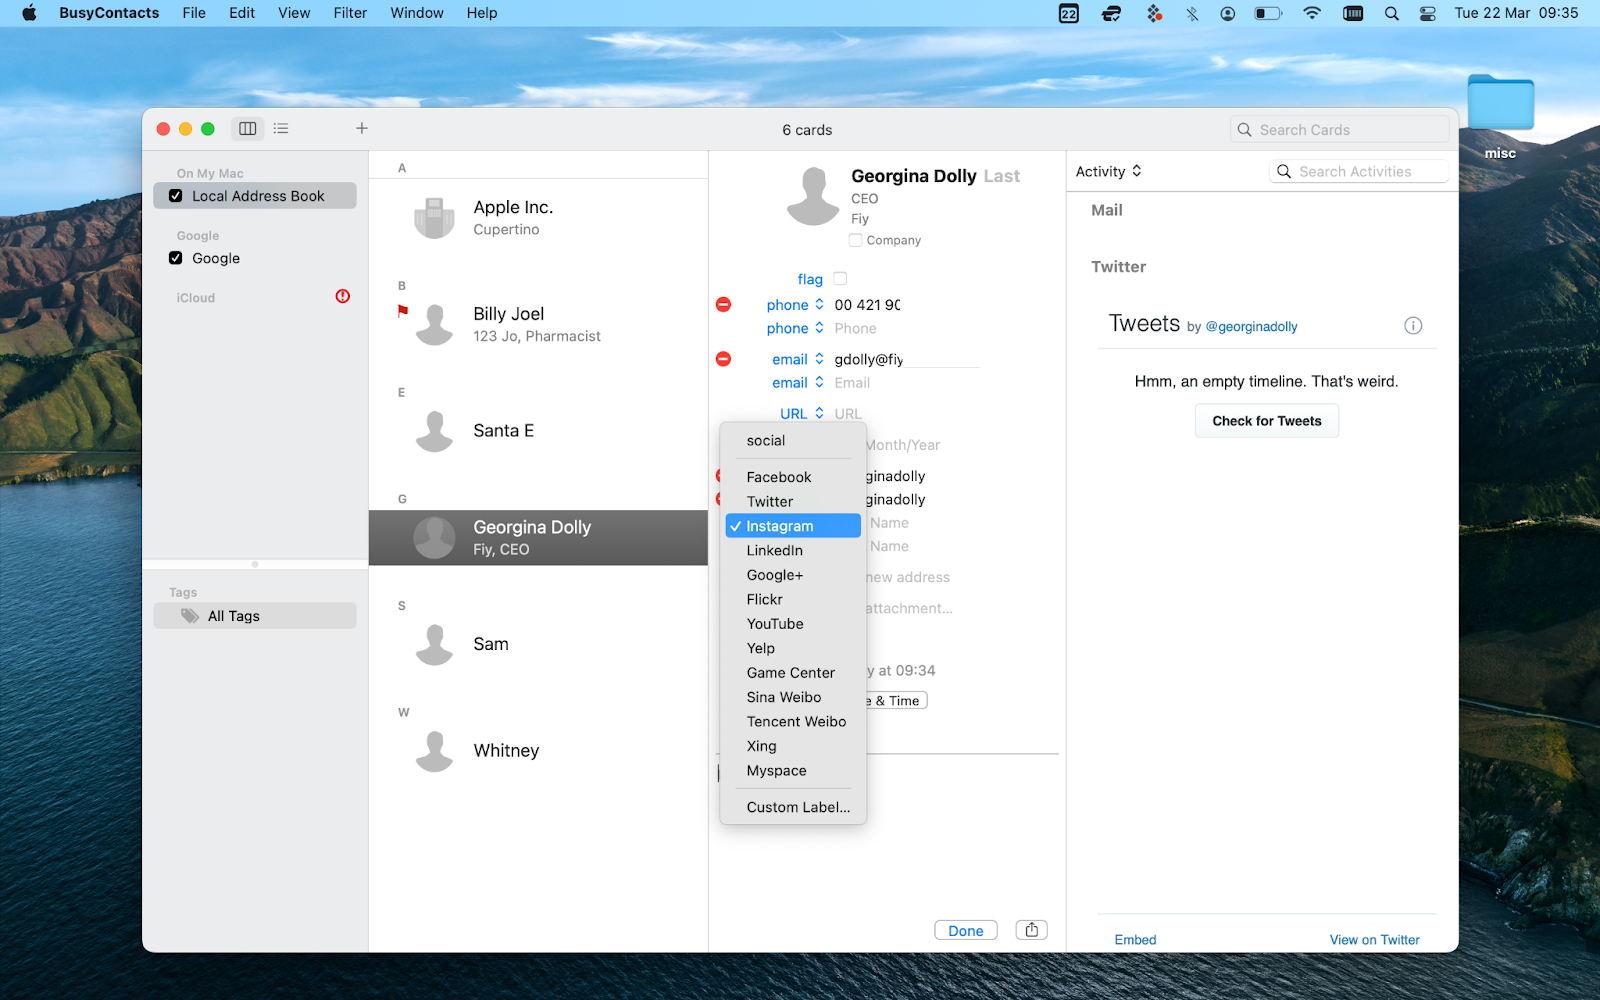Screen dimensions: 1600x1000
Task: Click in the Search Activities field
Action: 1359,171
